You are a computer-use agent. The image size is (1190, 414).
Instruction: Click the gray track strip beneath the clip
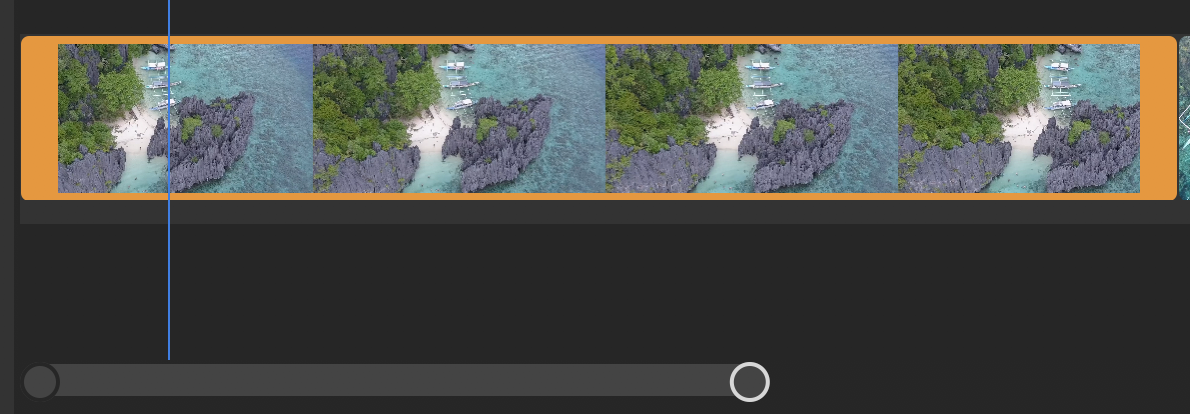tap(605, 212)
